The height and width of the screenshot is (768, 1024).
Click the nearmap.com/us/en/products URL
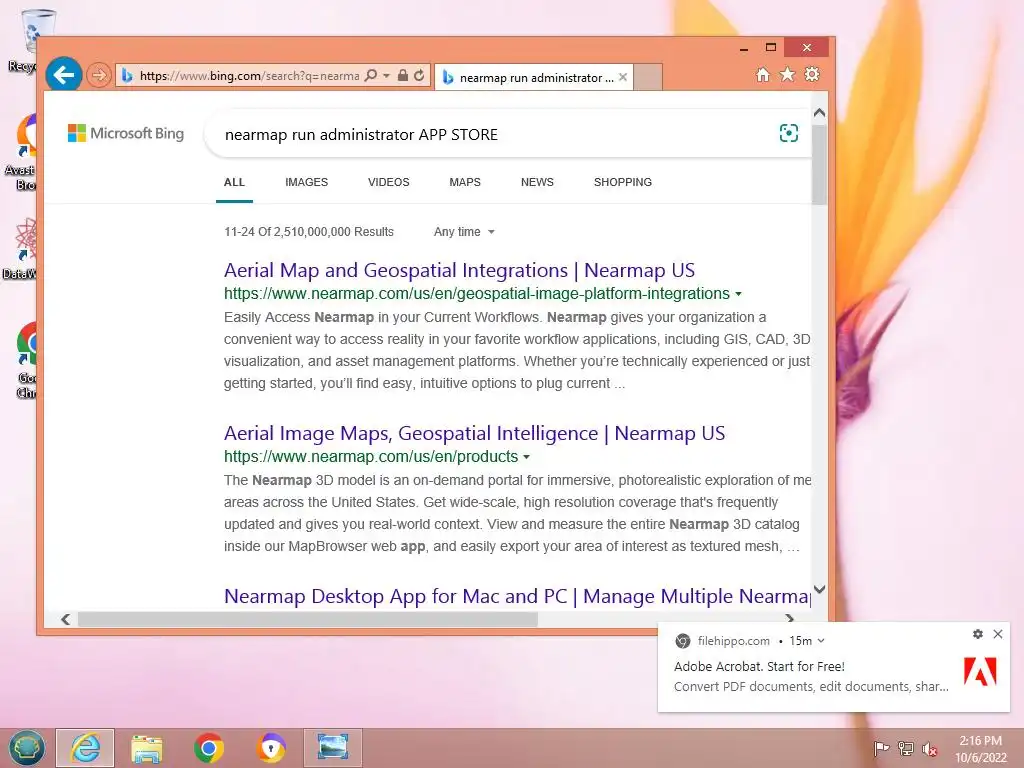[x=371, y=456]
